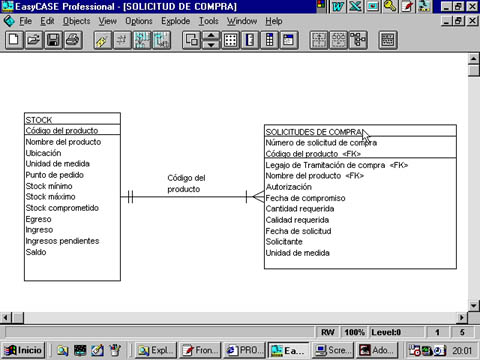Select the STOCK entity title
This screenshot has height=360, width=480.
click(39, 120)
